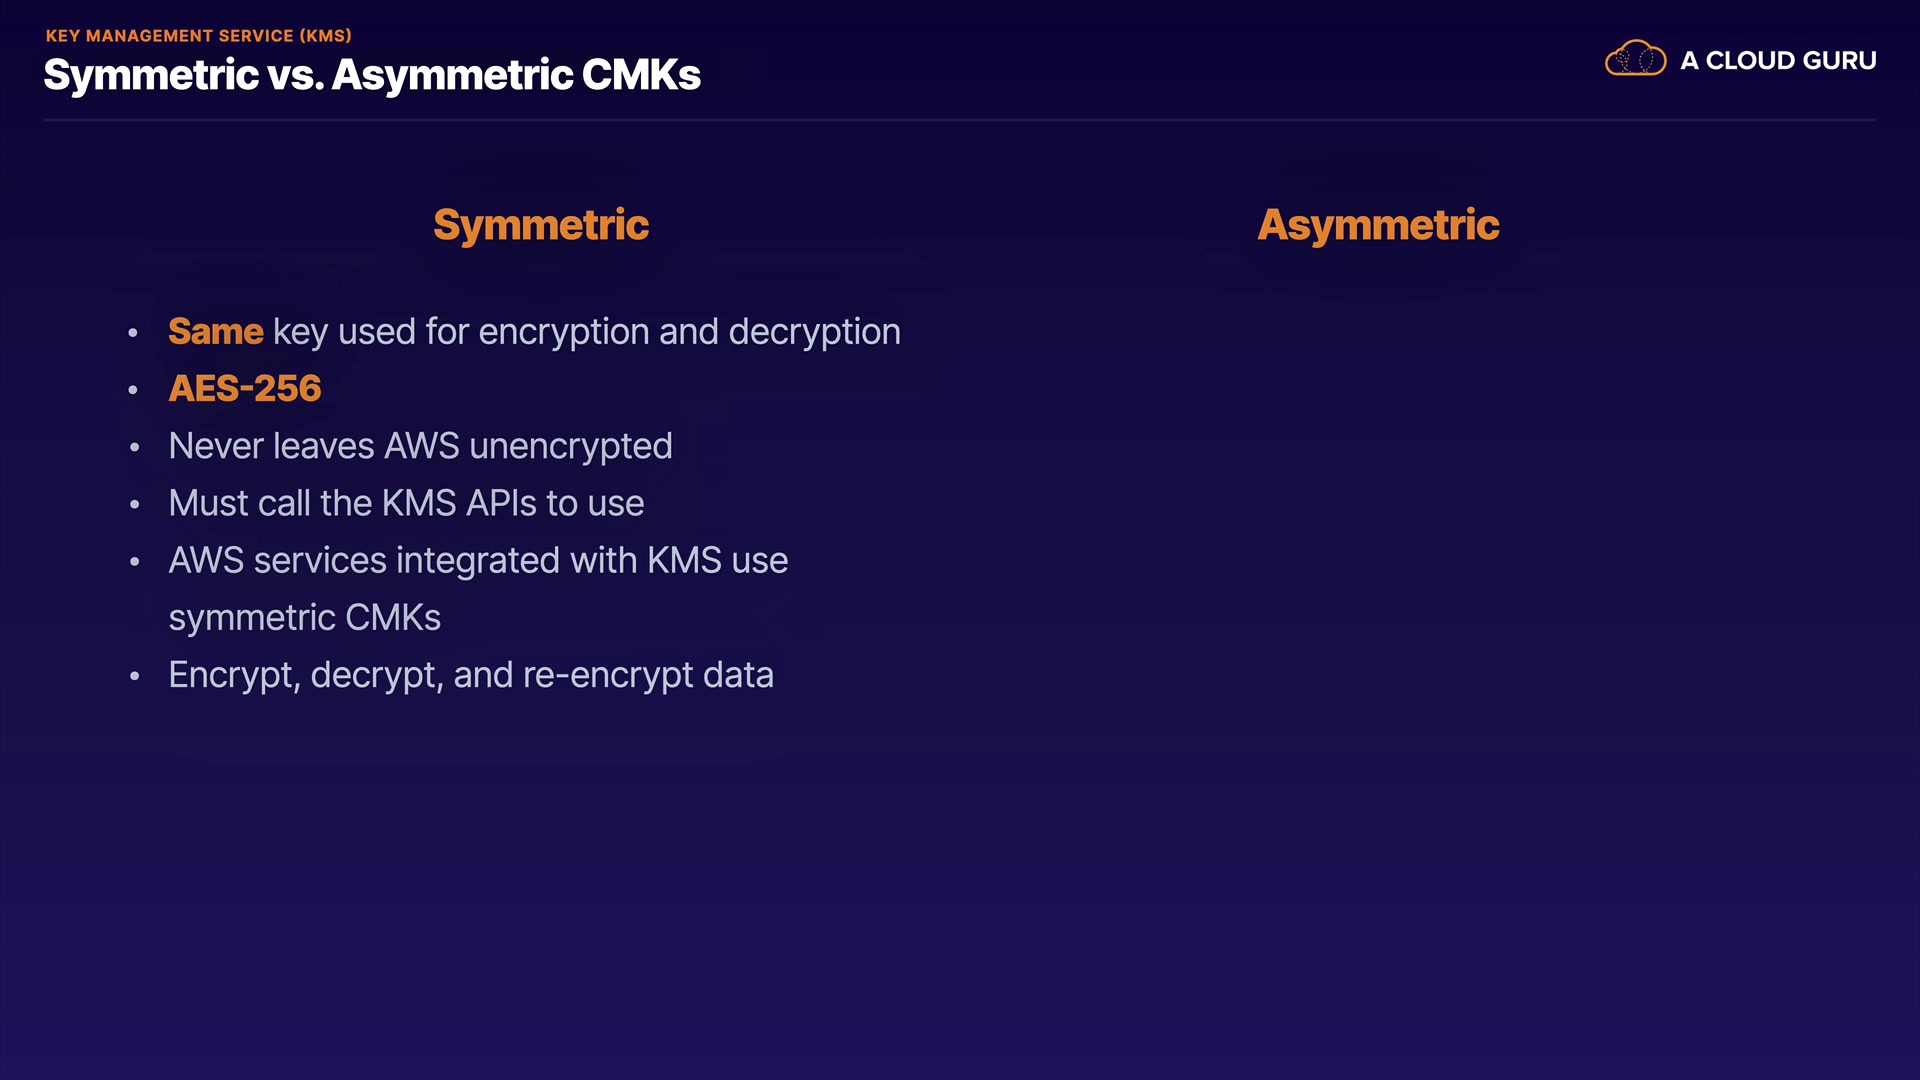Click the "Must call the KMS APIs to use" bullet
The width and height of the screenshot is (1920, 1080).
406,503
